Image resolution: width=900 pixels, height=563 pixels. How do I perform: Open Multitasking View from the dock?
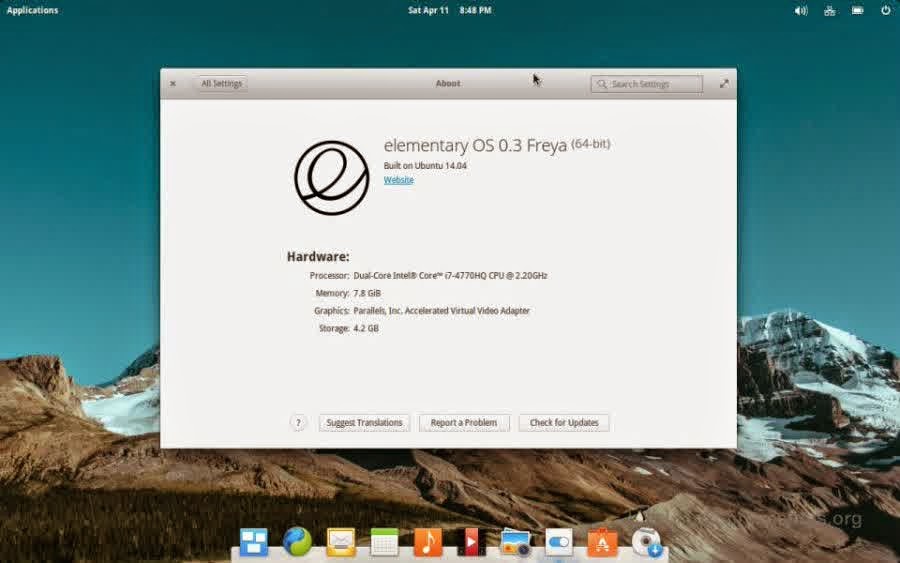[x=254, y=542]
